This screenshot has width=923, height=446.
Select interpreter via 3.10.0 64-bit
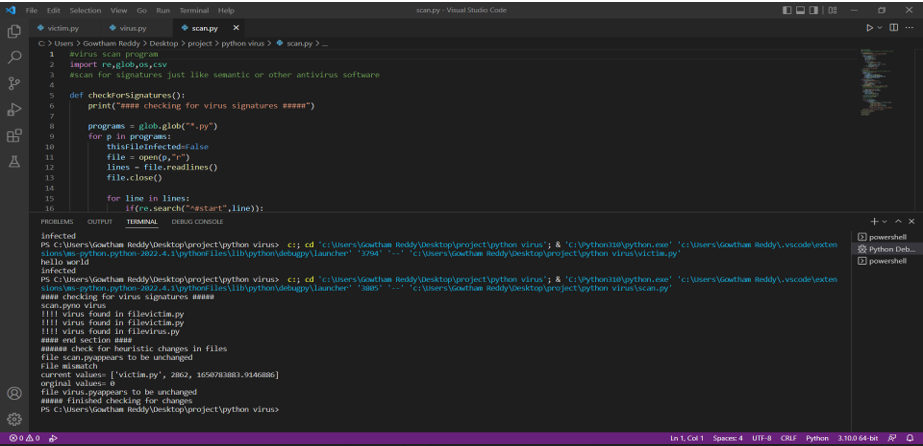click(x=857, y=438)
